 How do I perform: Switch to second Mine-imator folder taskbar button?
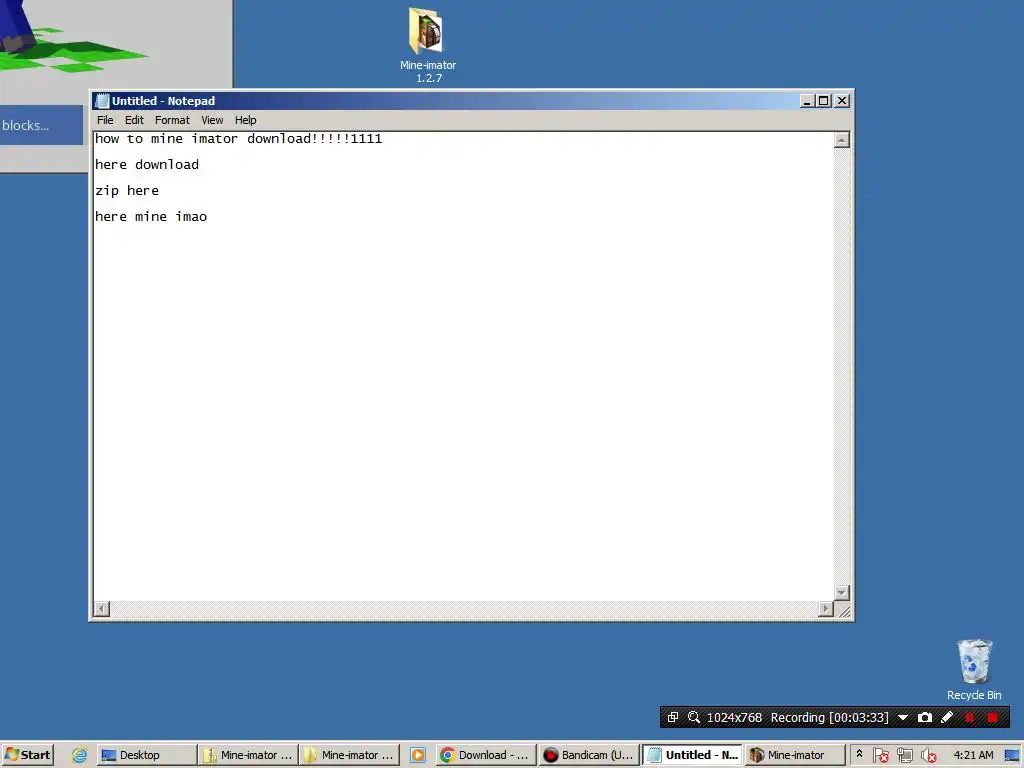pos(349,755)
